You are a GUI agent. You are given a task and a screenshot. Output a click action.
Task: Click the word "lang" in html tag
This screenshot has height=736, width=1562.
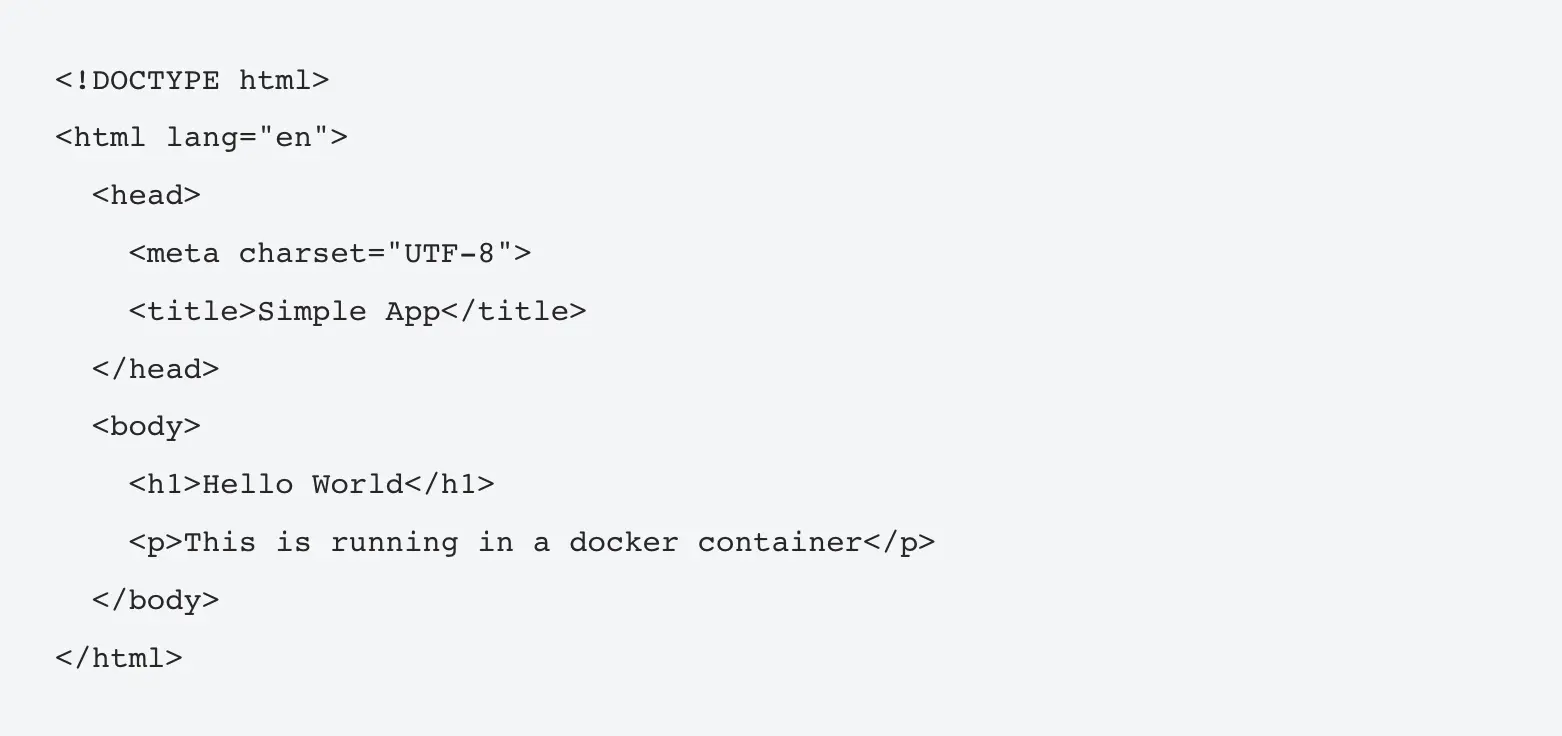click(x=202, y=137)
